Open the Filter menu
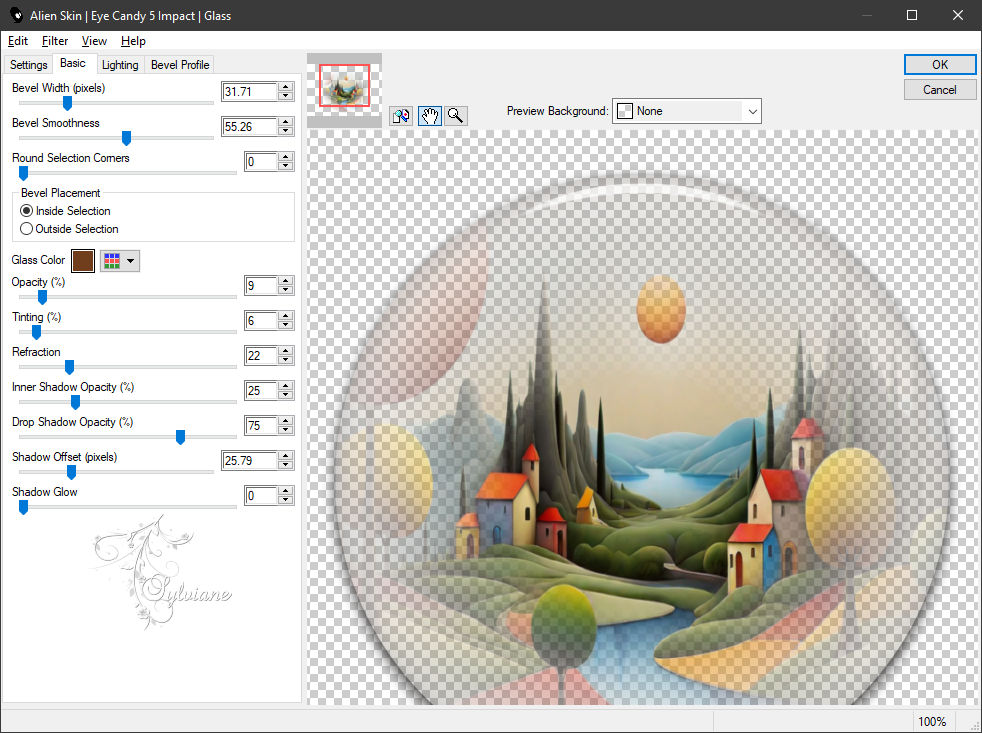Image resolution: width=982 pixels, height=733 pixels. [x=54, y=41]
